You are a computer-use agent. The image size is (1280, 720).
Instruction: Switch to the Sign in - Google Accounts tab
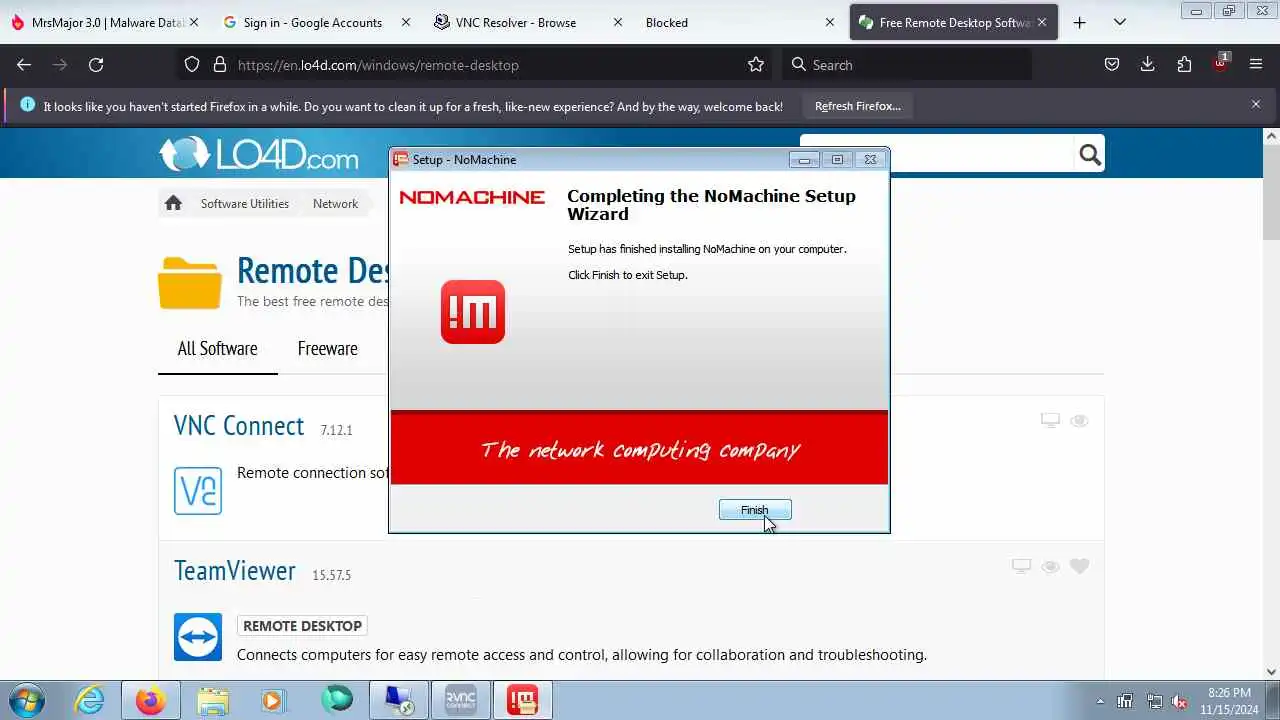pyautogui.click(x=312, y=22)
